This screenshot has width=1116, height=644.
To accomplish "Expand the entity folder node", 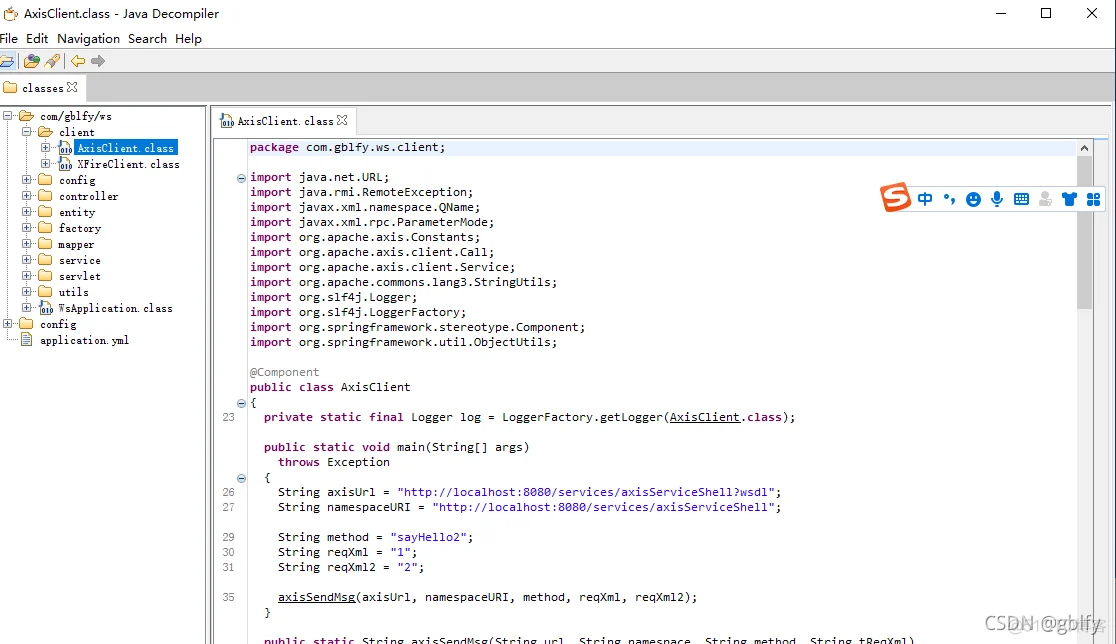I will coord(27,212).
